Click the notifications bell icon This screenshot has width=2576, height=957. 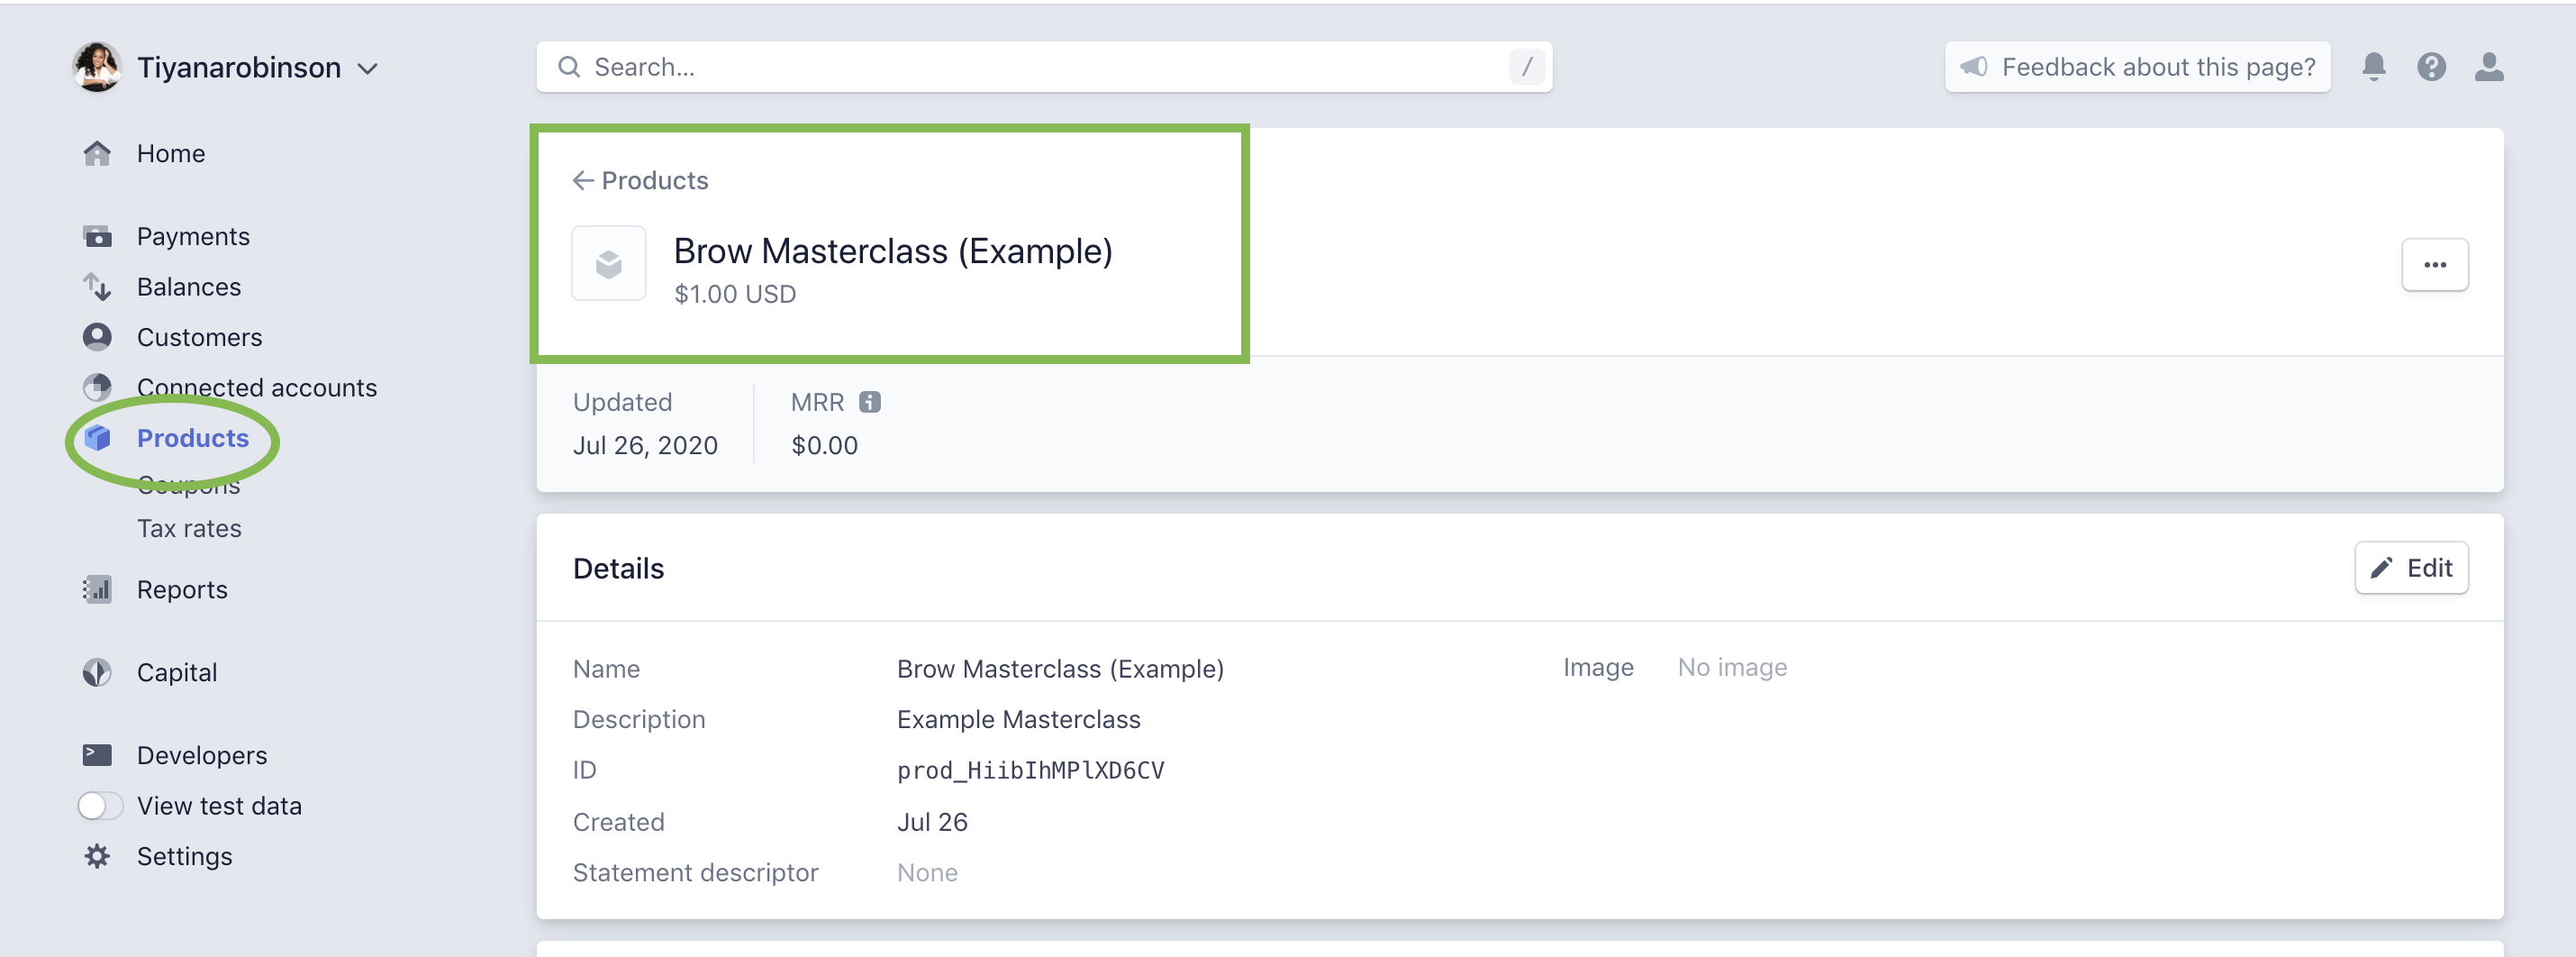[x=2373, y=67]
